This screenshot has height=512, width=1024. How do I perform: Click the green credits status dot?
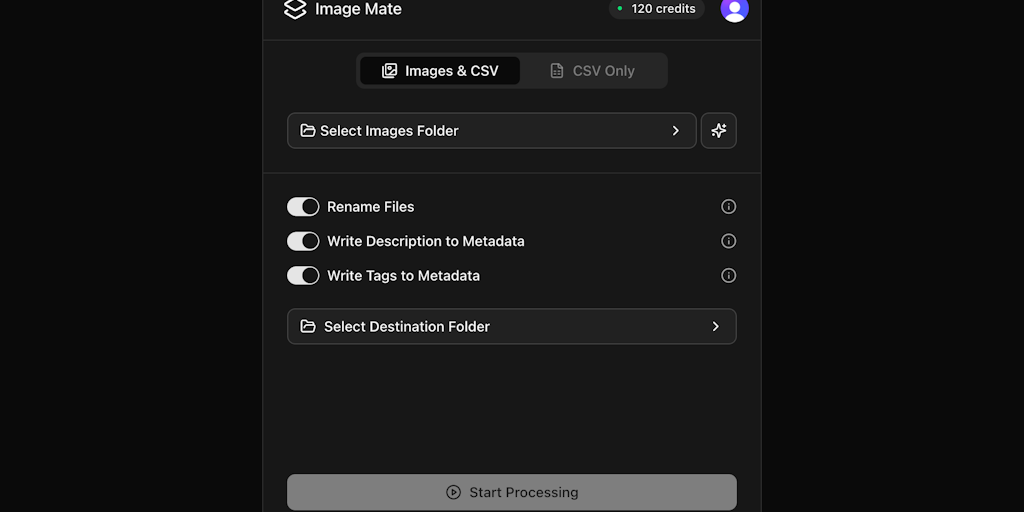click(x=620, y=9)
